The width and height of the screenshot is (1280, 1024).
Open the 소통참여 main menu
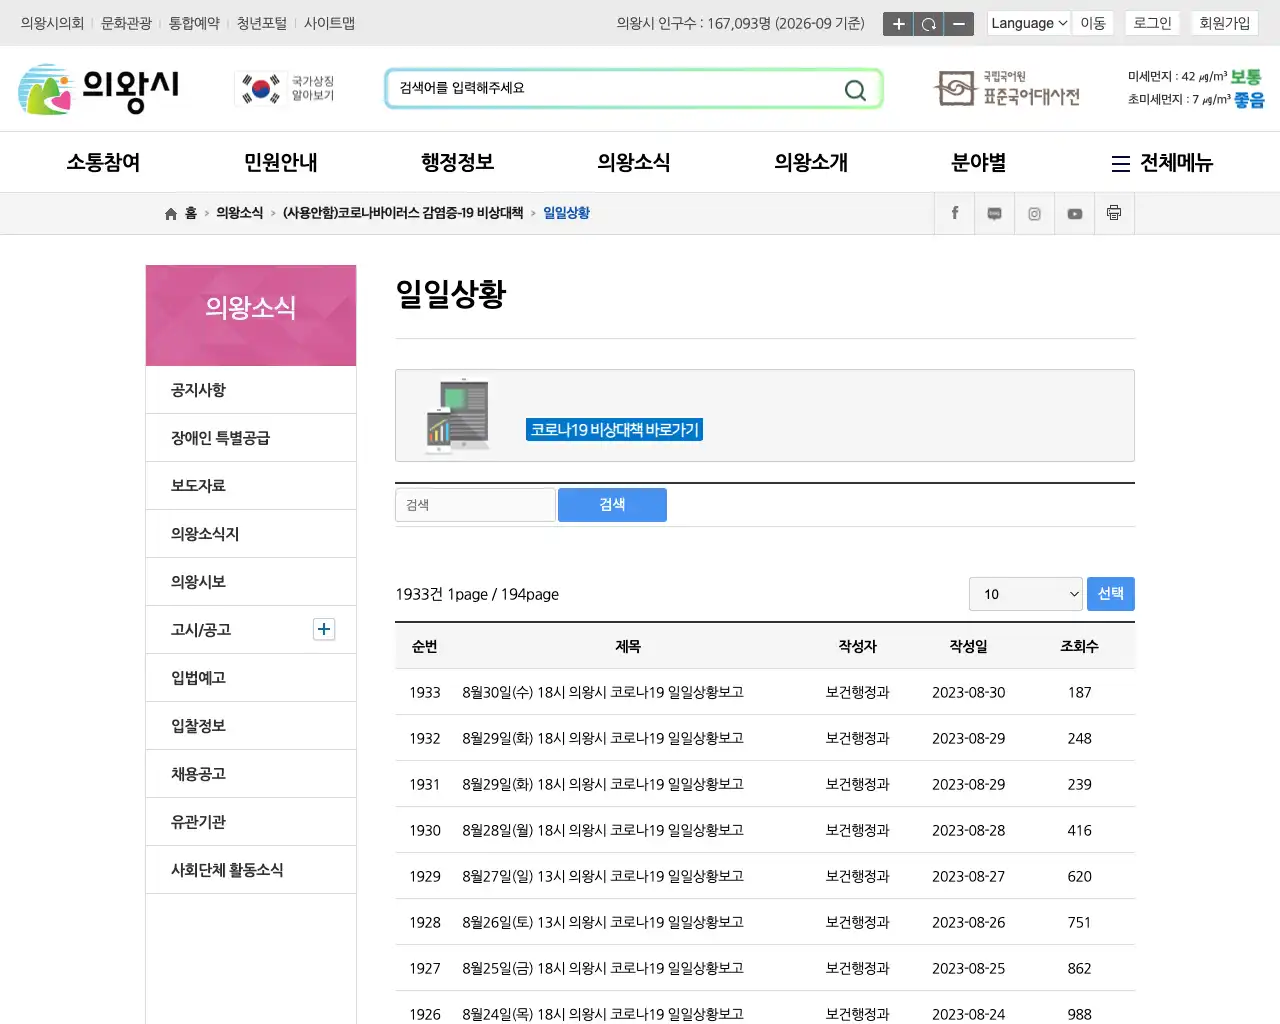103,162
